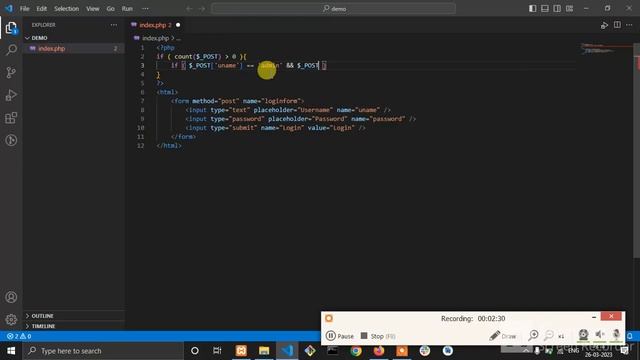
Task: Open the Run menu
Action: tap(127, 9)
